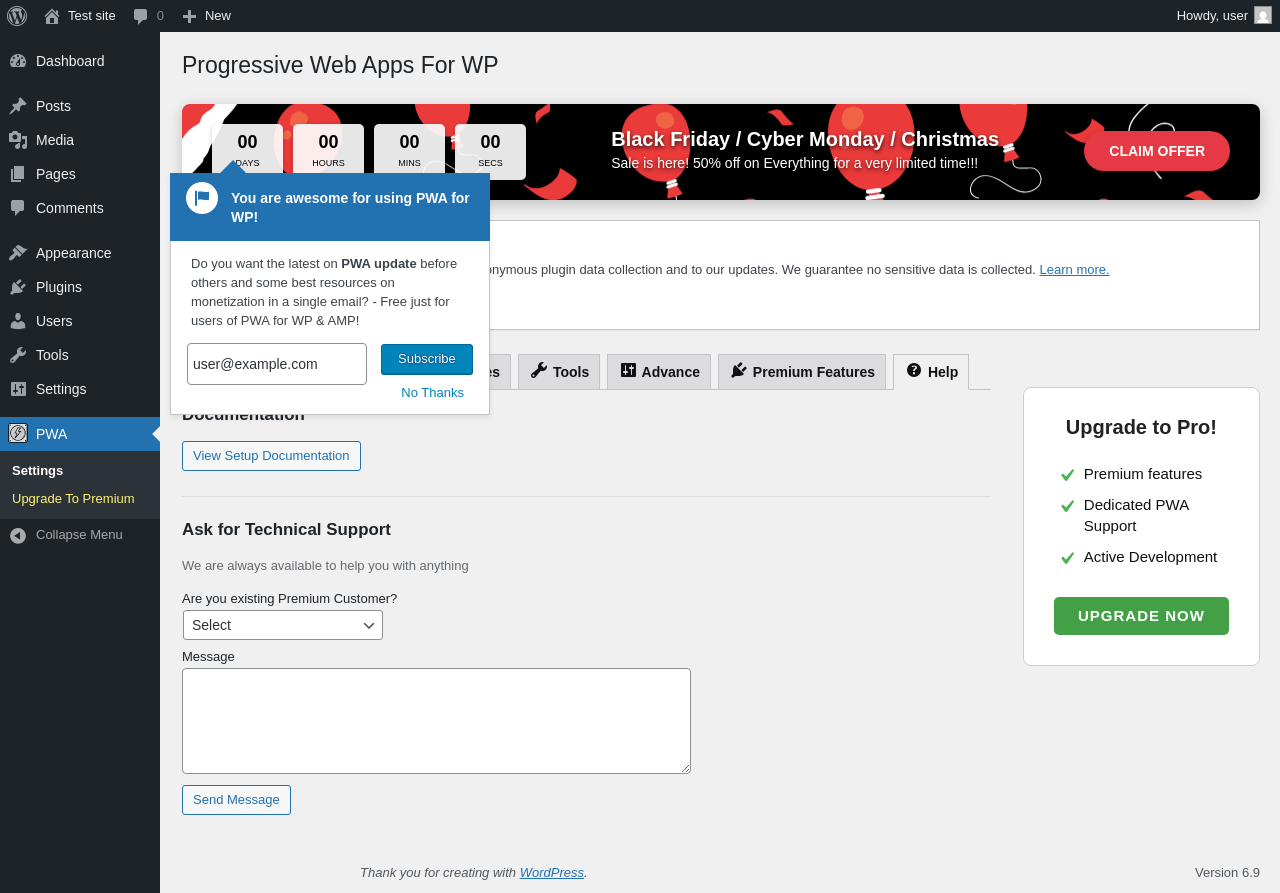
Task: Click the plus icon beside New
Action: pyautogui.click(x=189, y=16)
